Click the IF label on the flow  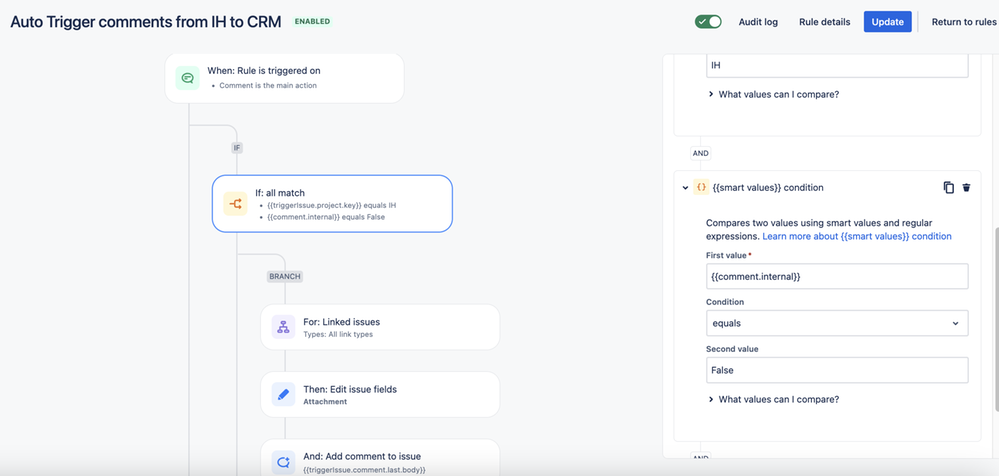point(237,148)
